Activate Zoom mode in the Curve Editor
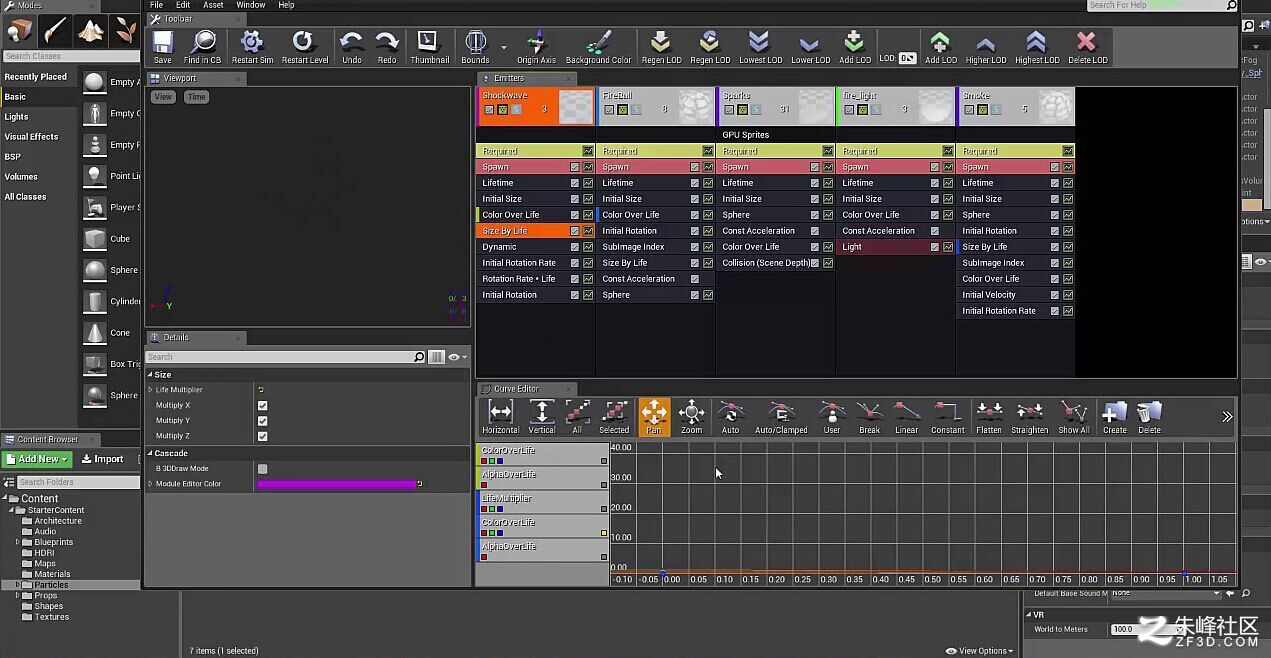This screenshot has width=1271, height=658. tap(691, 417)
